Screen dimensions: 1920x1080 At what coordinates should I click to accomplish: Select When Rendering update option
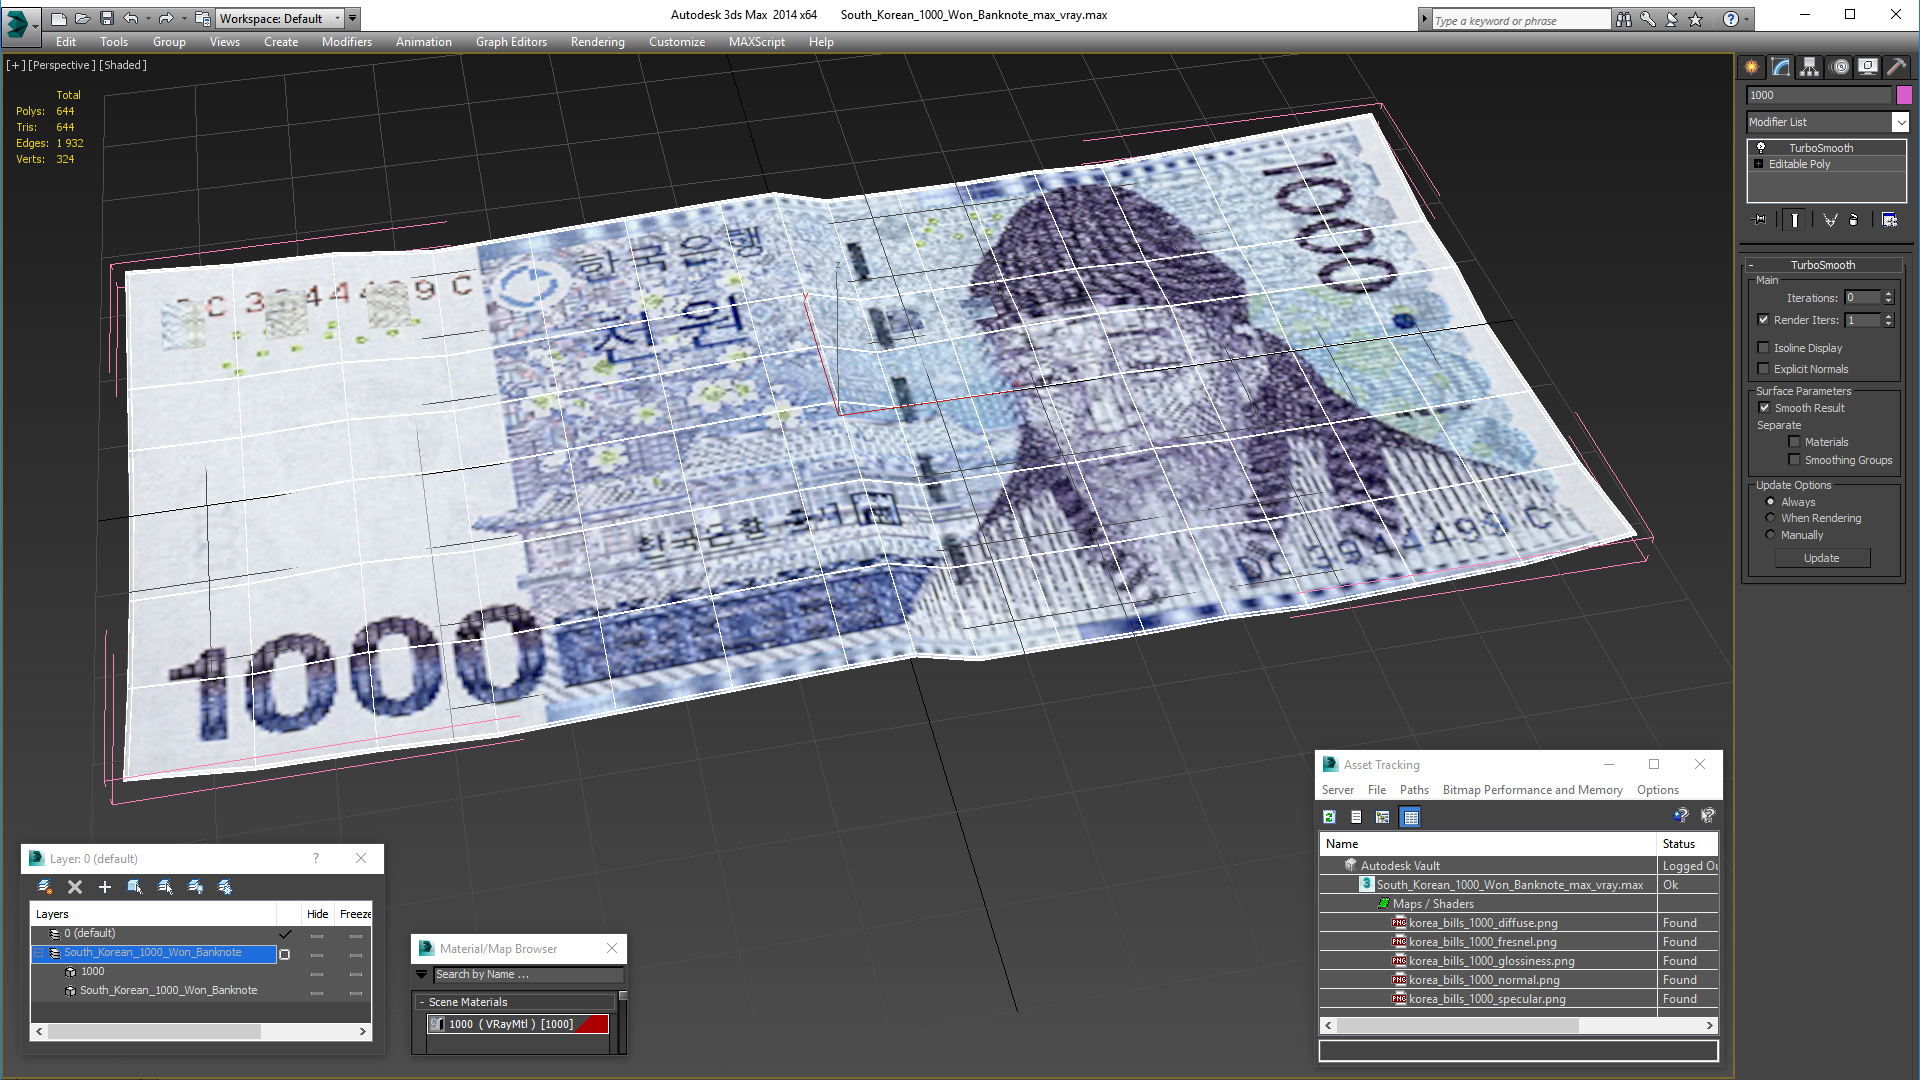pyautogui.click(x=1771, y=518)
